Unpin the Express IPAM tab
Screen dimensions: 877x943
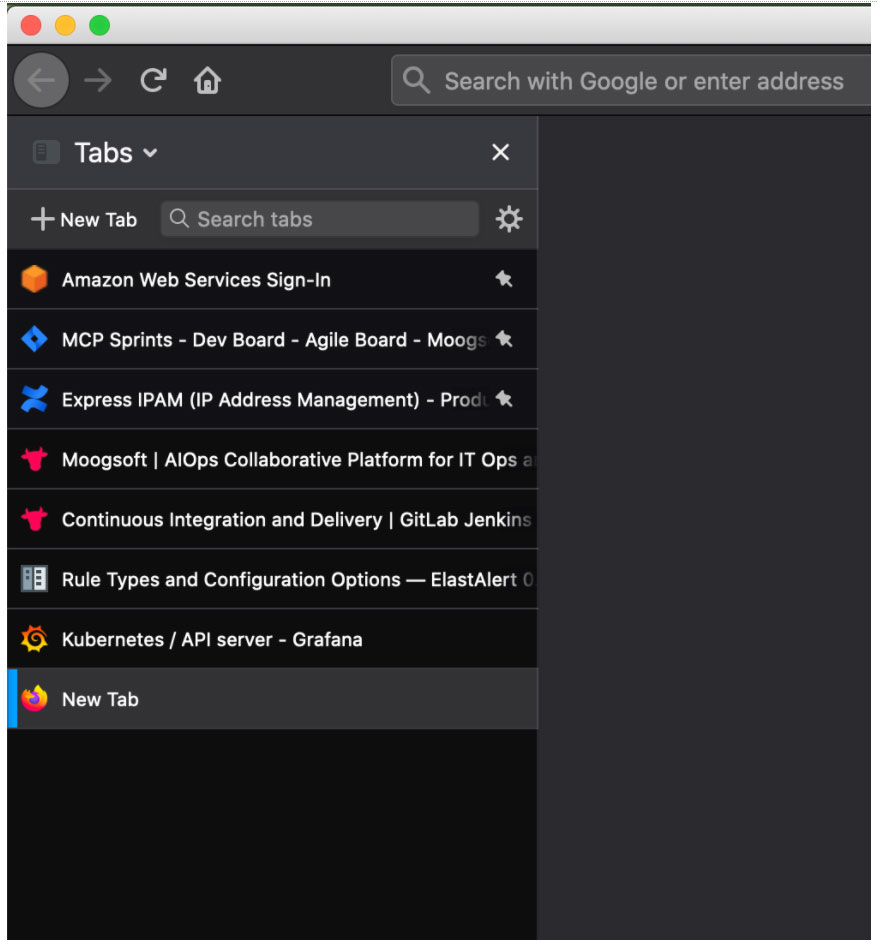click(x=503, y=398)
